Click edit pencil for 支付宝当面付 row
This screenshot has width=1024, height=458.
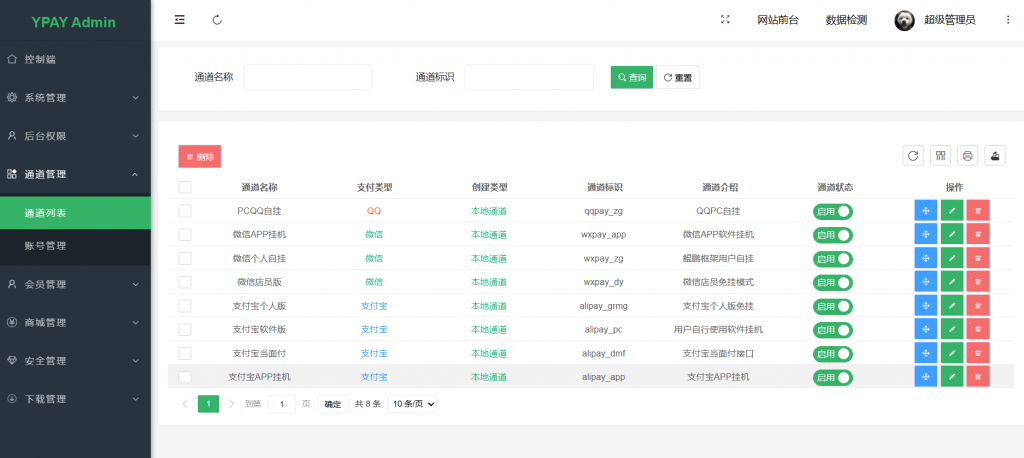tap(952, 353)
